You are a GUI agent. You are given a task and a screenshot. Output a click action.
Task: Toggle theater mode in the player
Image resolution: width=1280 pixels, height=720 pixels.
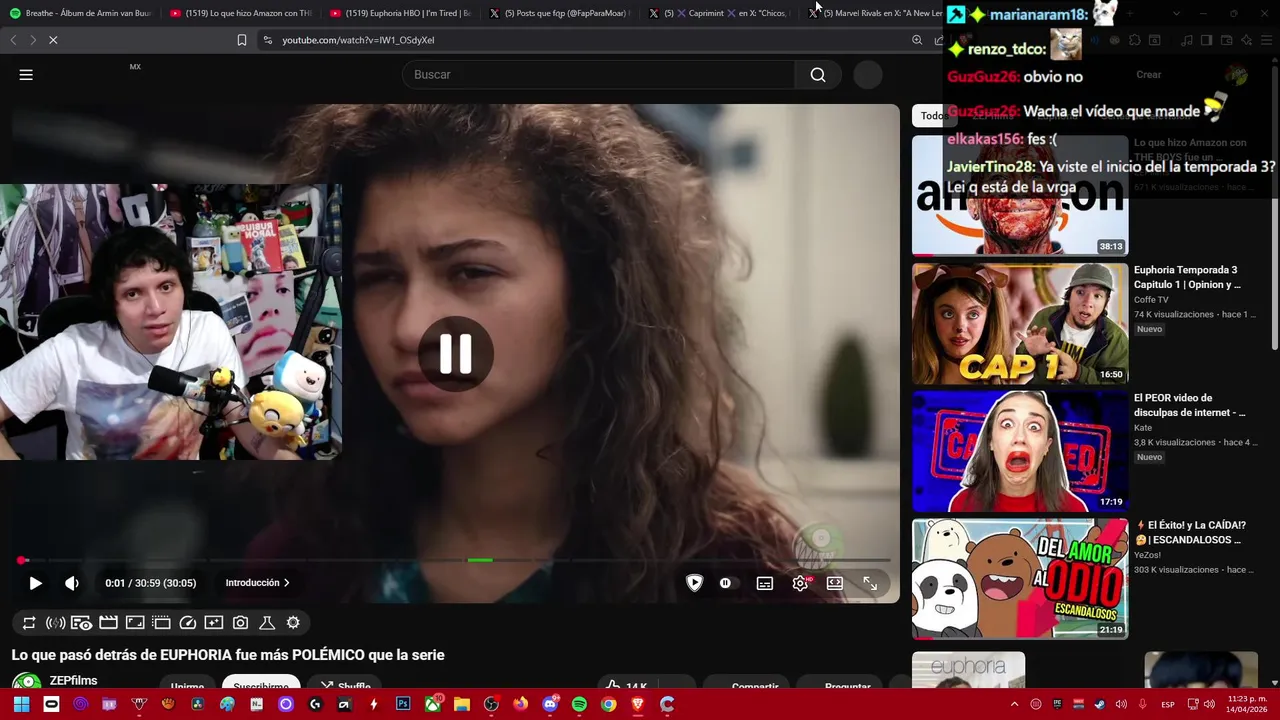point(835,583)
